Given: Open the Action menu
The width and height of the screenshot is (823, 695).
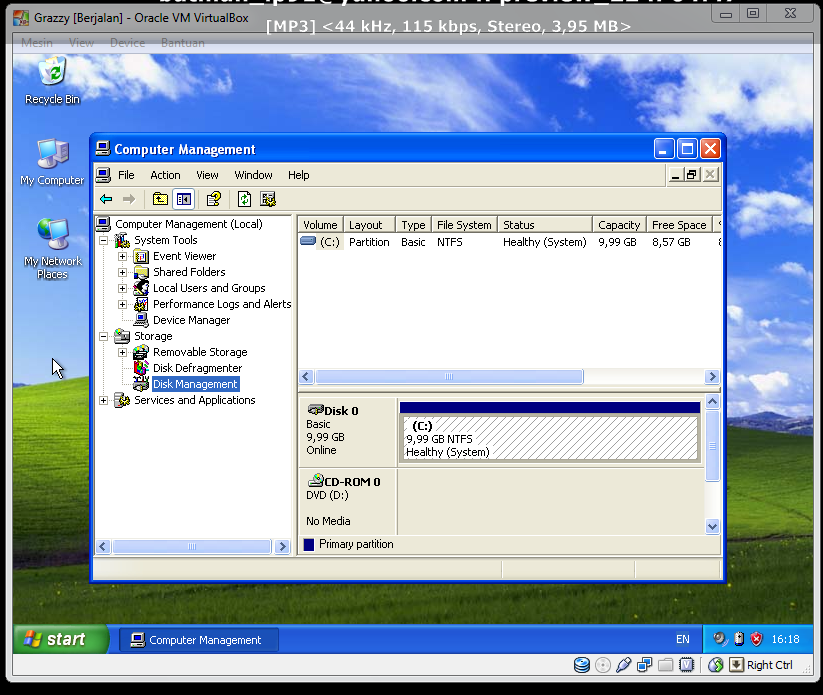Looking at the screenshot, I should (165, 175).
